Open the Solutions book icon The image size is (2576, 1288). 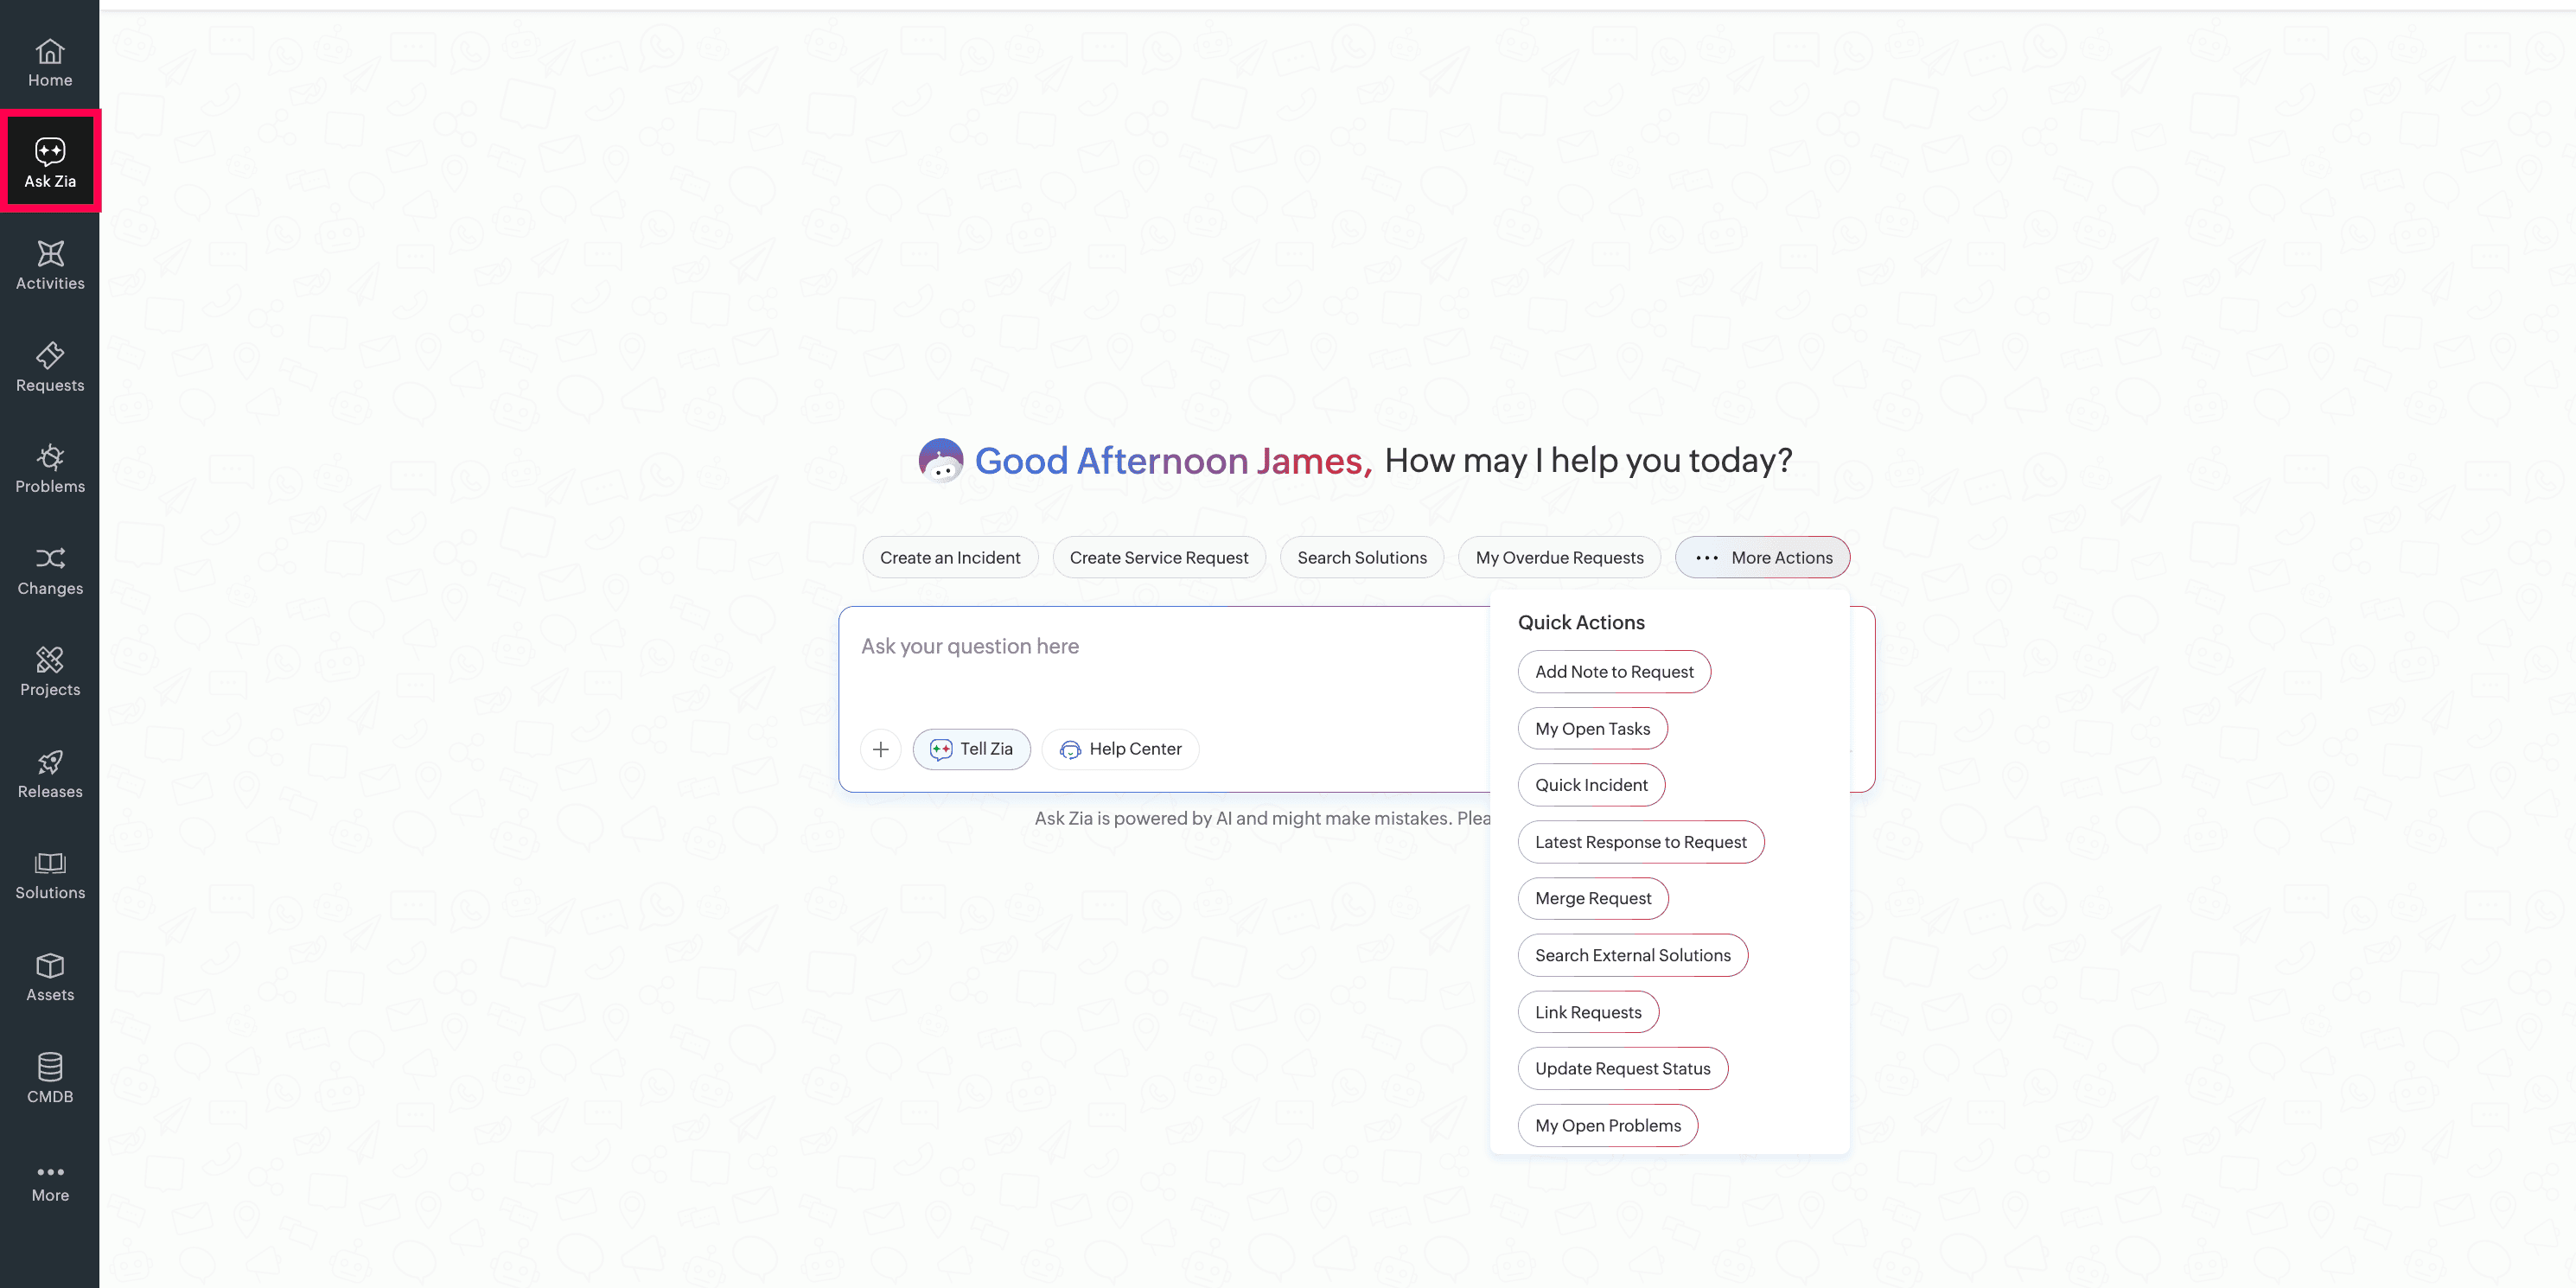point(50,874)
